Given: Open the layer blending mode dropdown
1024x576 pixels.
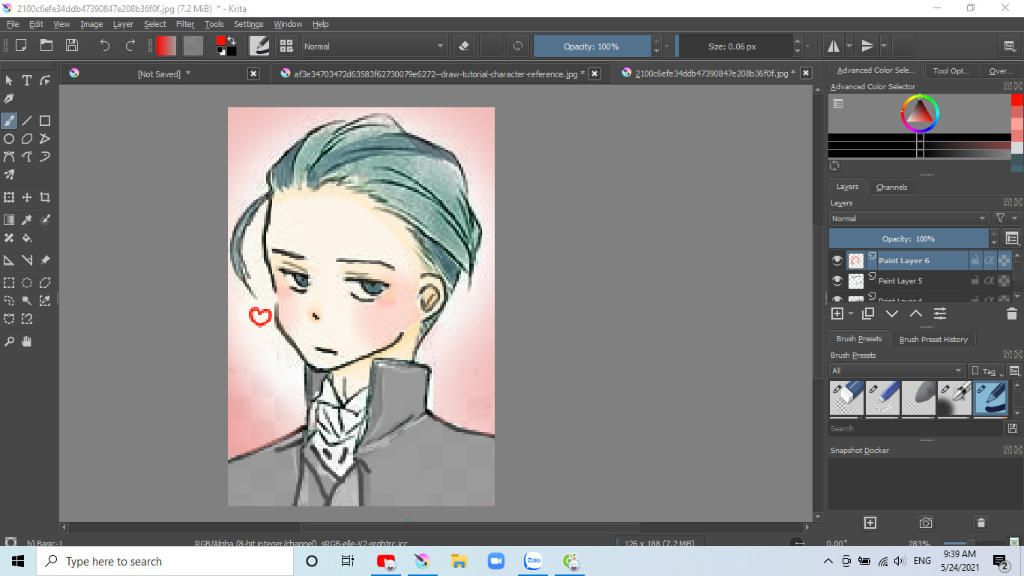Looking at the screenshot, I should [908, 218].
